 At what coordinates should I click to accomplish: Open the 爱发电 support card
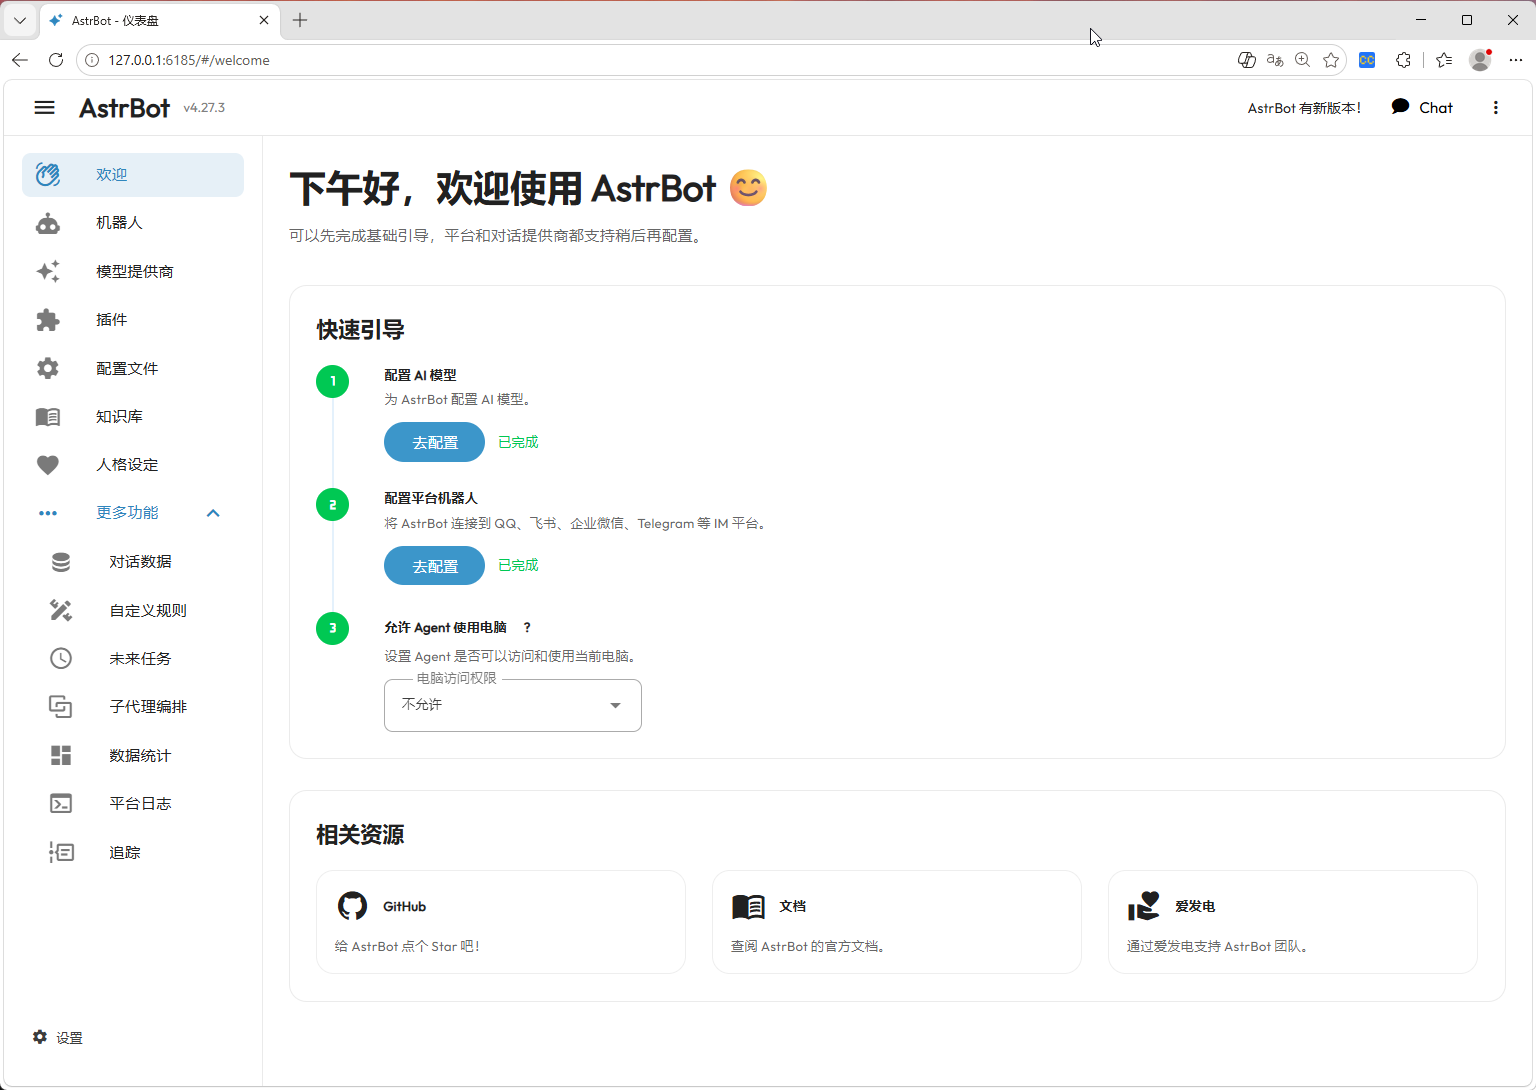(x=1293, y=922)
